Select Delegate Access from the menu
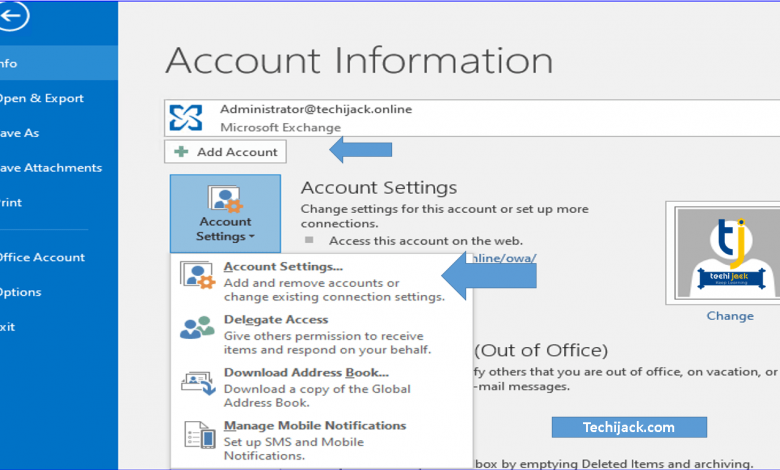Screen dimensions: 780x470 click(321, 334)
